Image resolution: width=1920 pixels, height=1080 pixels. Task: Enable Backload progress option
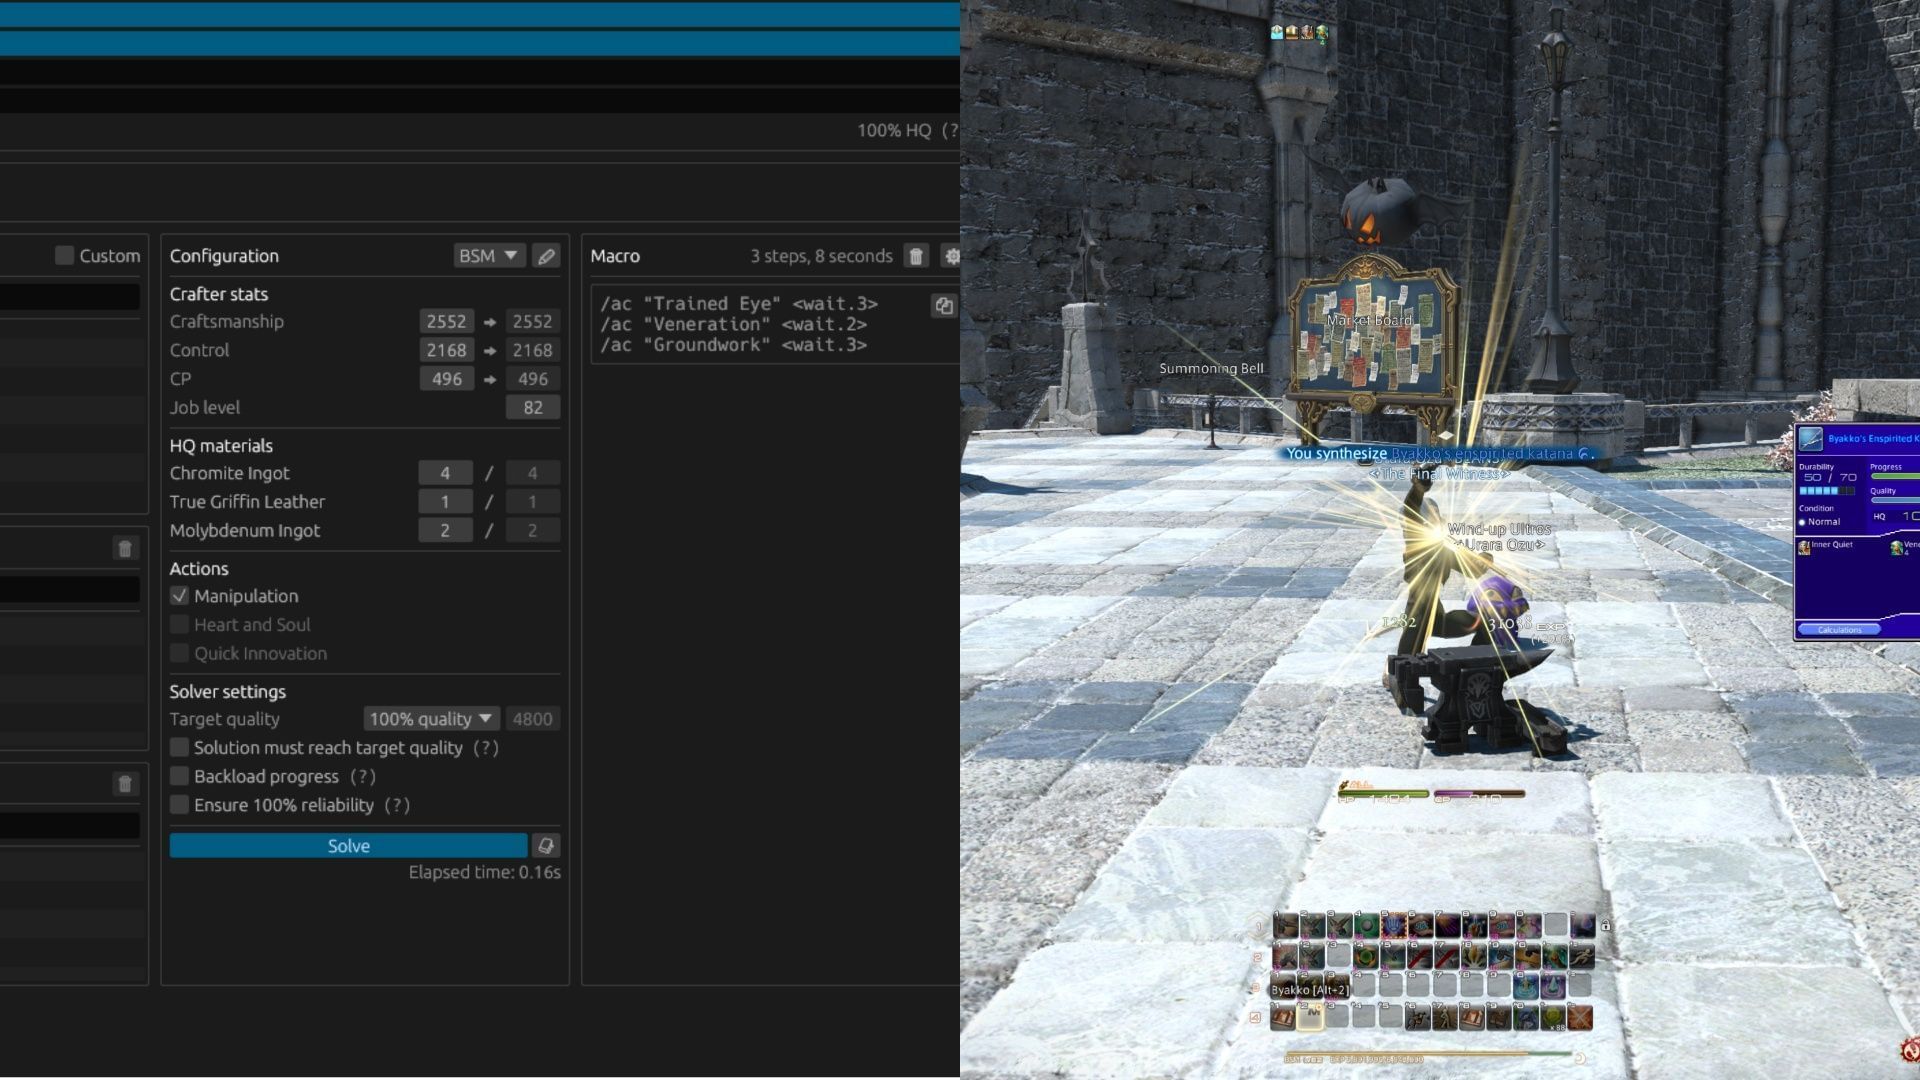pyautogui.click(x=179, y=777)
